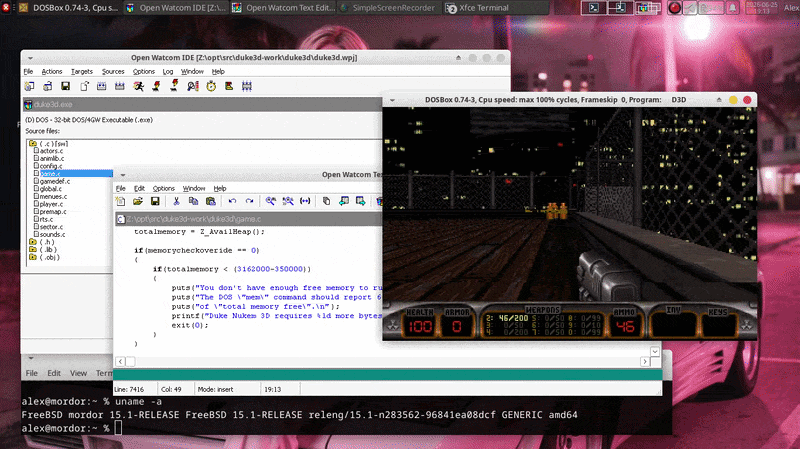Save the project using the IDE floppy icon
The image size is (800, 449).
coord(65,86)
